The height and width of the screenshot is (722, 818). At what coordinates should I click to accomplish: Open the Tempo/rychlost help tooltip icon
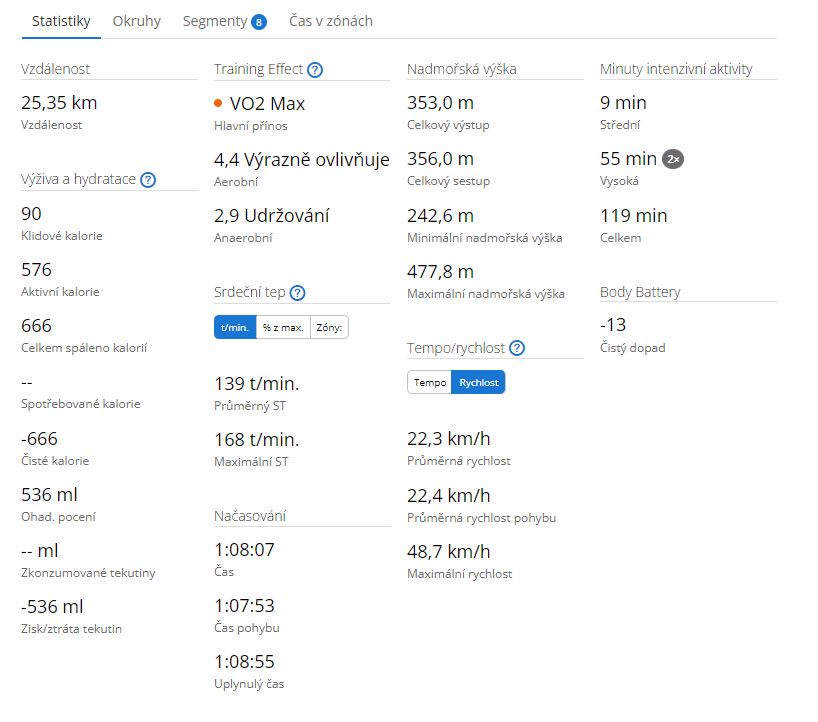[x=516, y=348]
